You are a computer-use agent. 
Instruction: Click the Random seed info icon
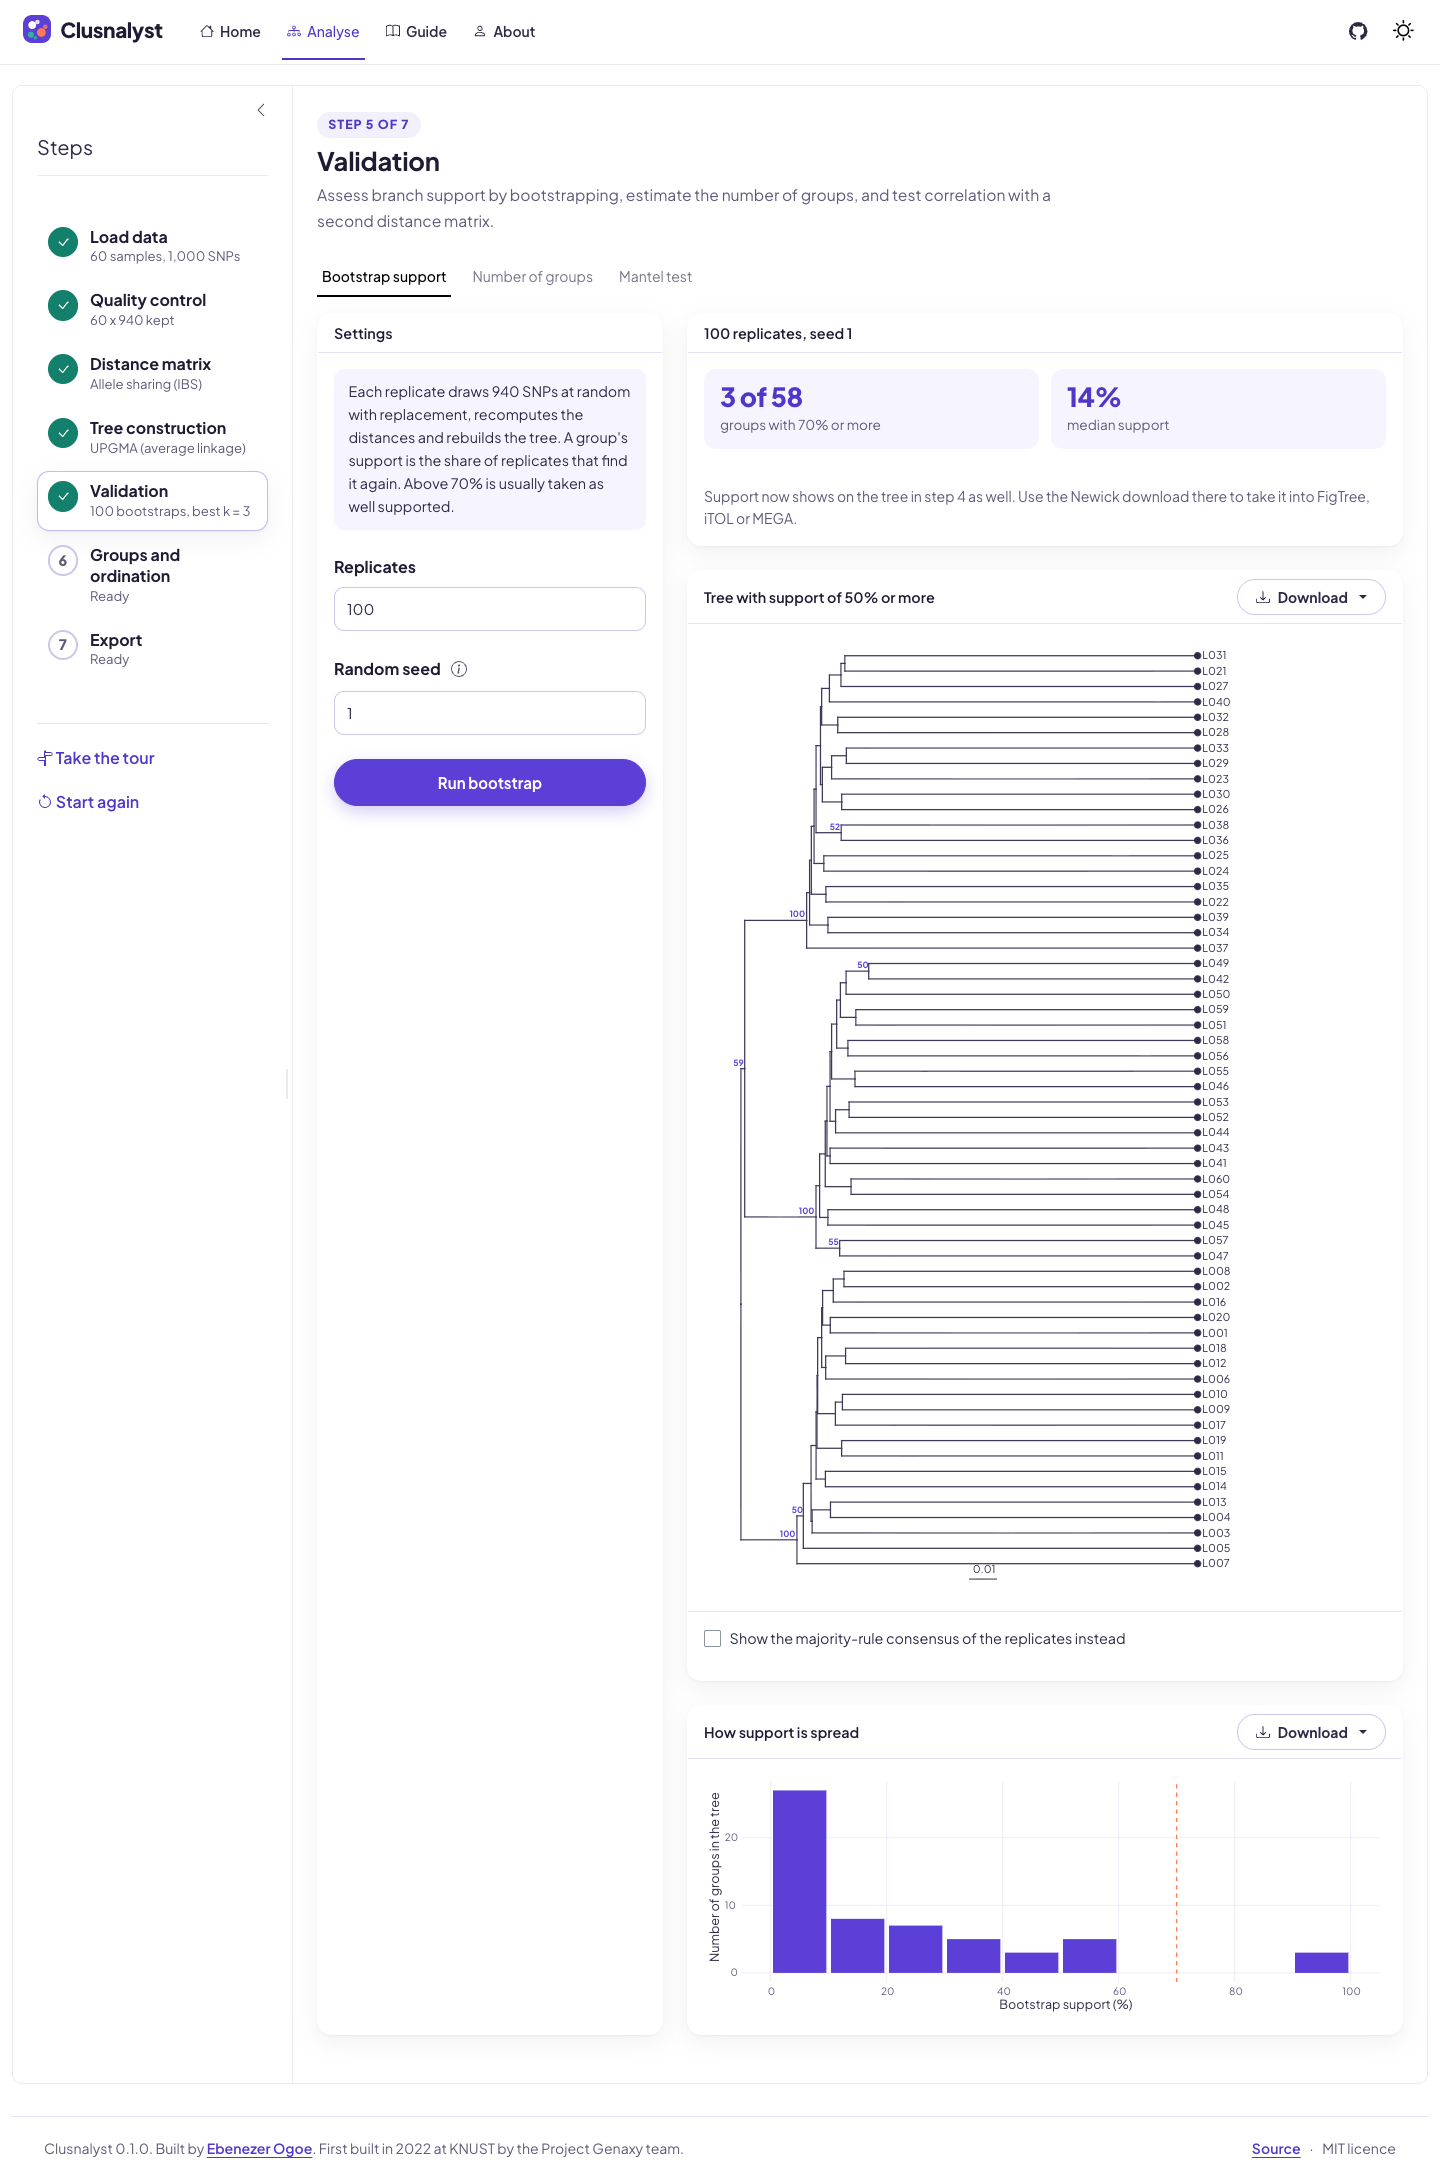459,669
